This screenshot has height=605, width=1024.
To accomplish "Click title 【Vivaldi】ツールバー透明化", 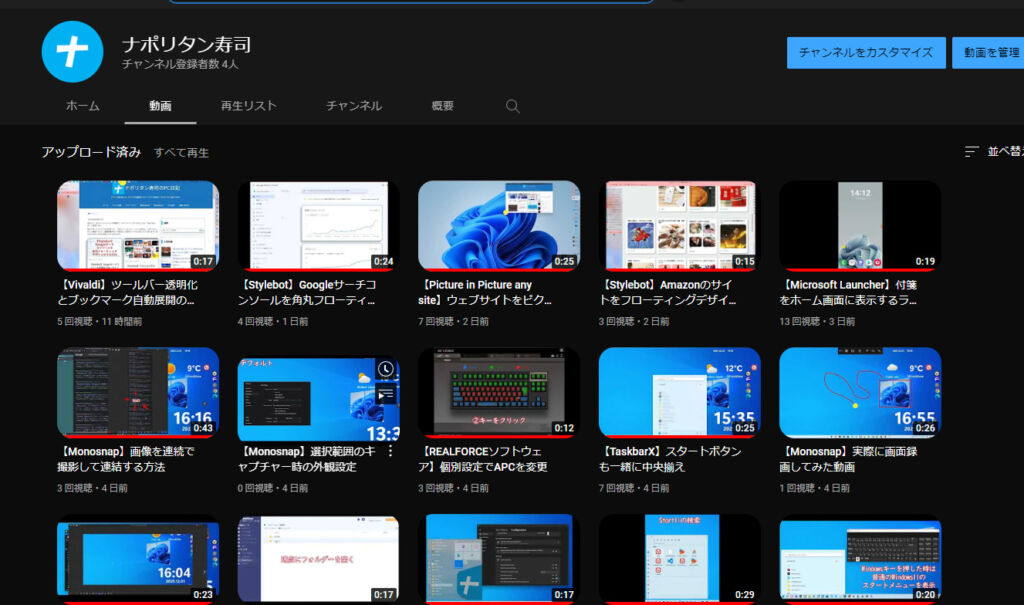I will click(127, 293).
